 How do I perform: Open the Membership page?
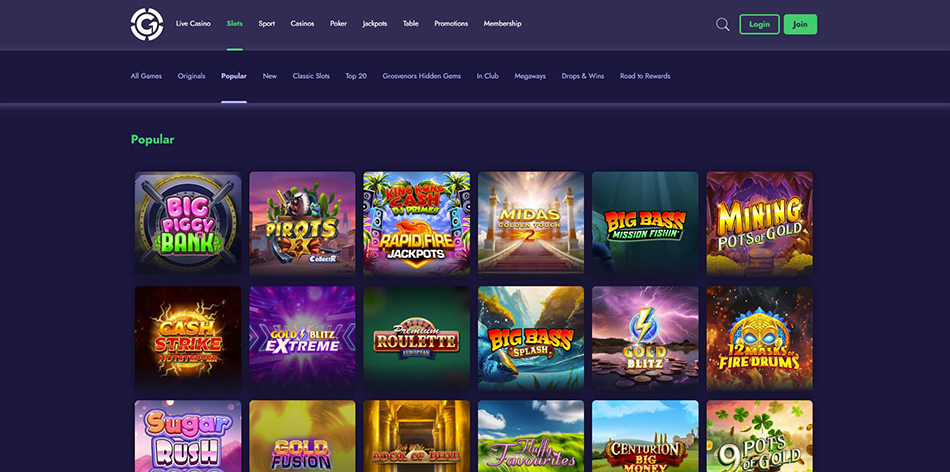(x=502, y=24)
